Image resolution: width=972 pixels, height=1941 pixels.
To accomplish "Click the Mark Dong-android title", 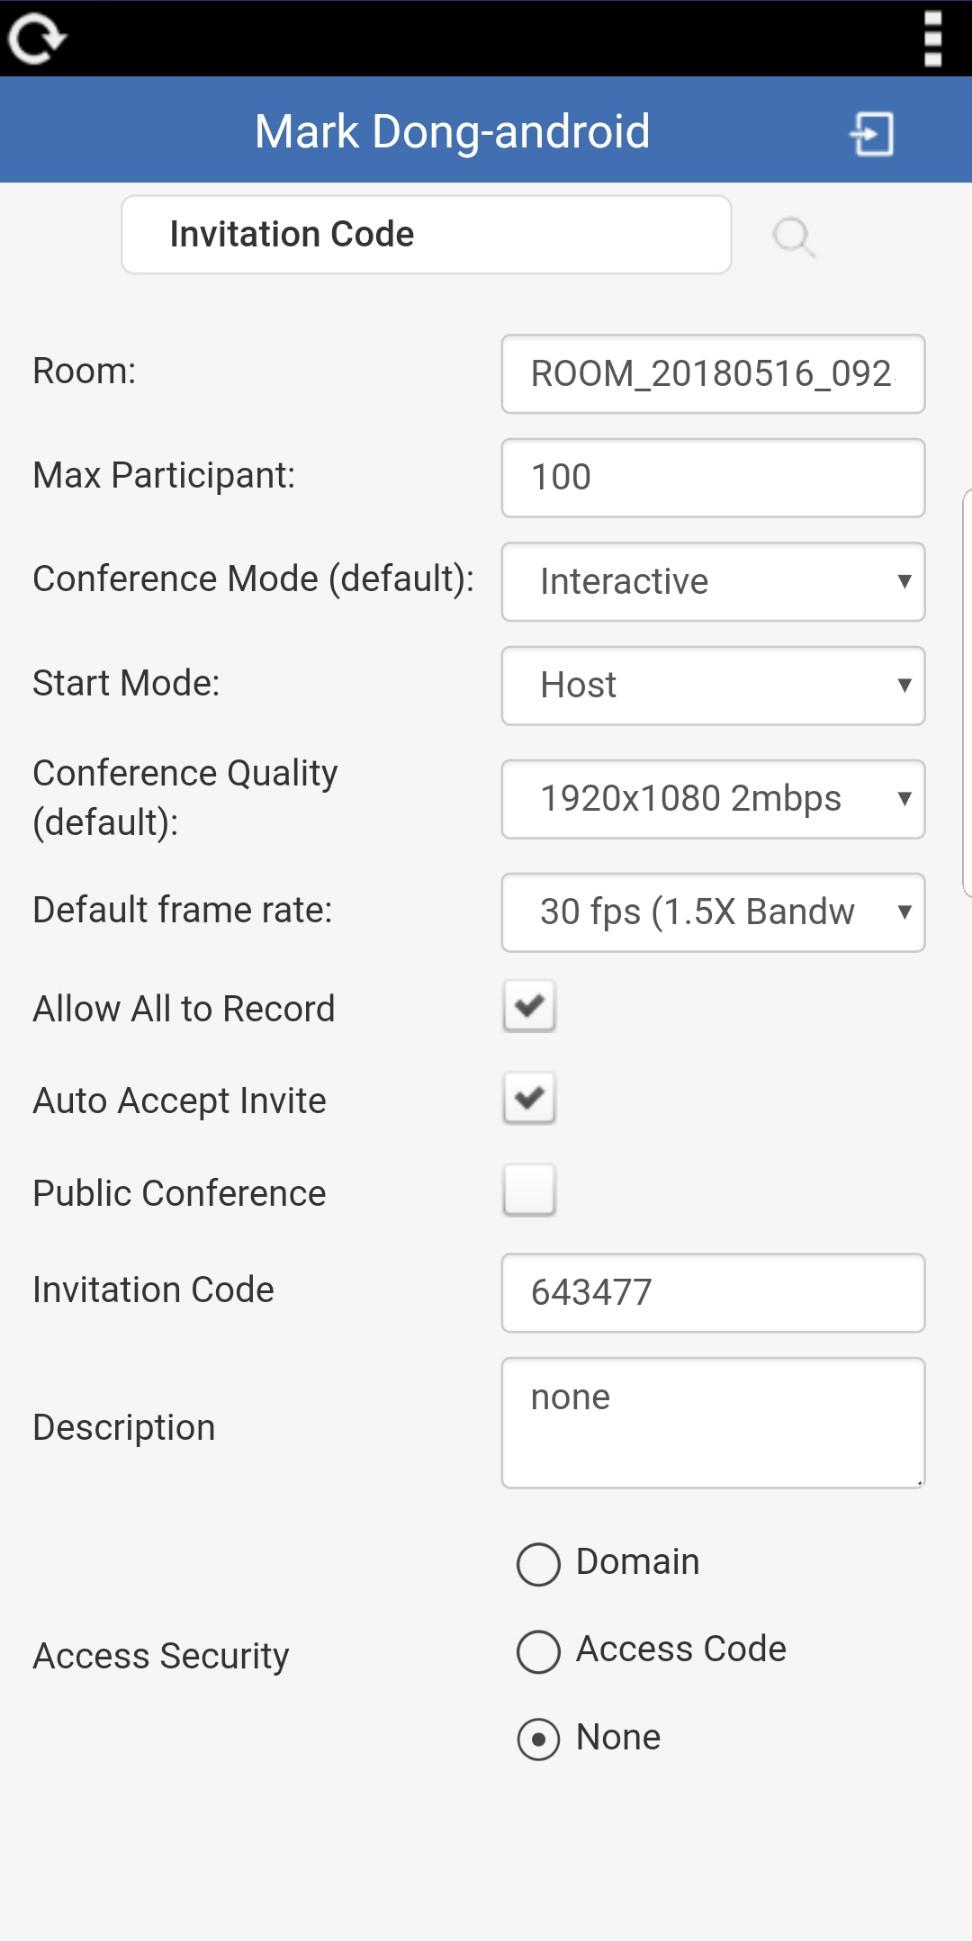I will point(452,132).
